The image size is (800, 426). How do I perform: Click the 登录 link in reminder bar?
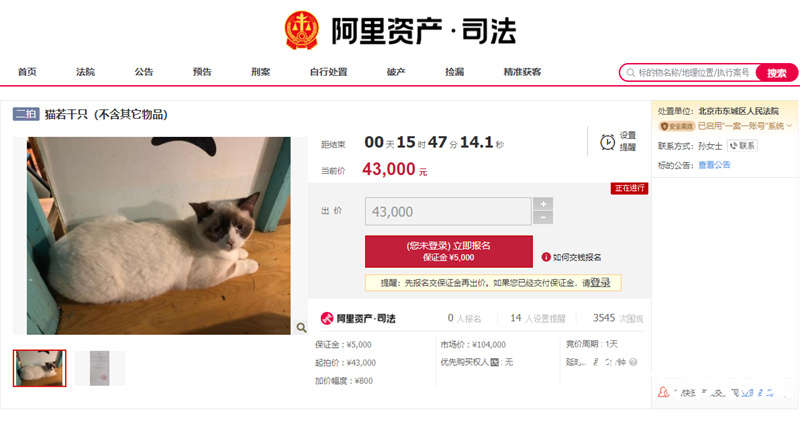[x=600, y=283]
